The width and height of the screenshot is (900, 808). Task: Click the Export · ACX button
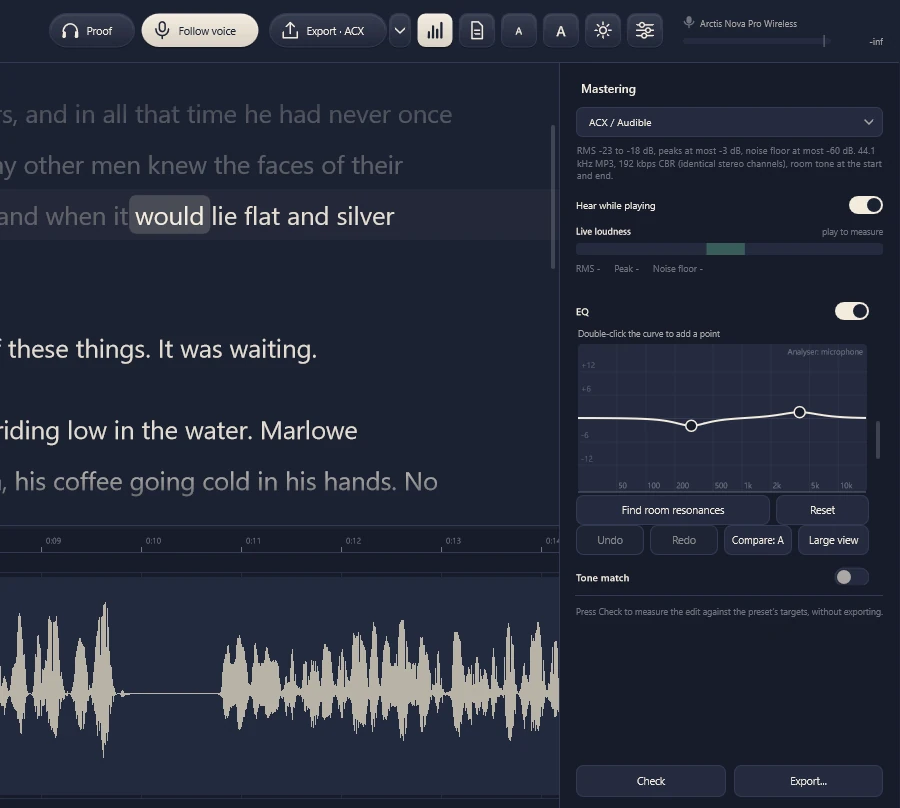(327, 31)
